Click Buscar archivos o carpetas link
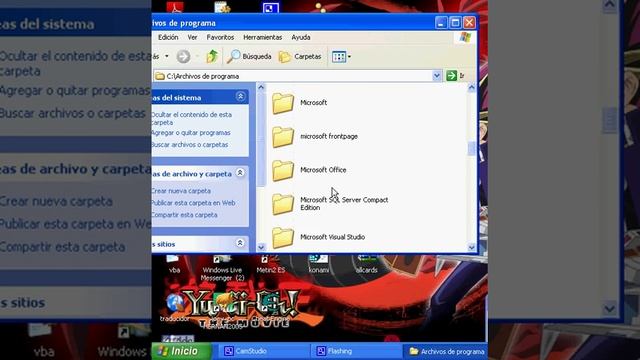Image resolution: width=640 pixels, height=360 pixels. [189, 144]
